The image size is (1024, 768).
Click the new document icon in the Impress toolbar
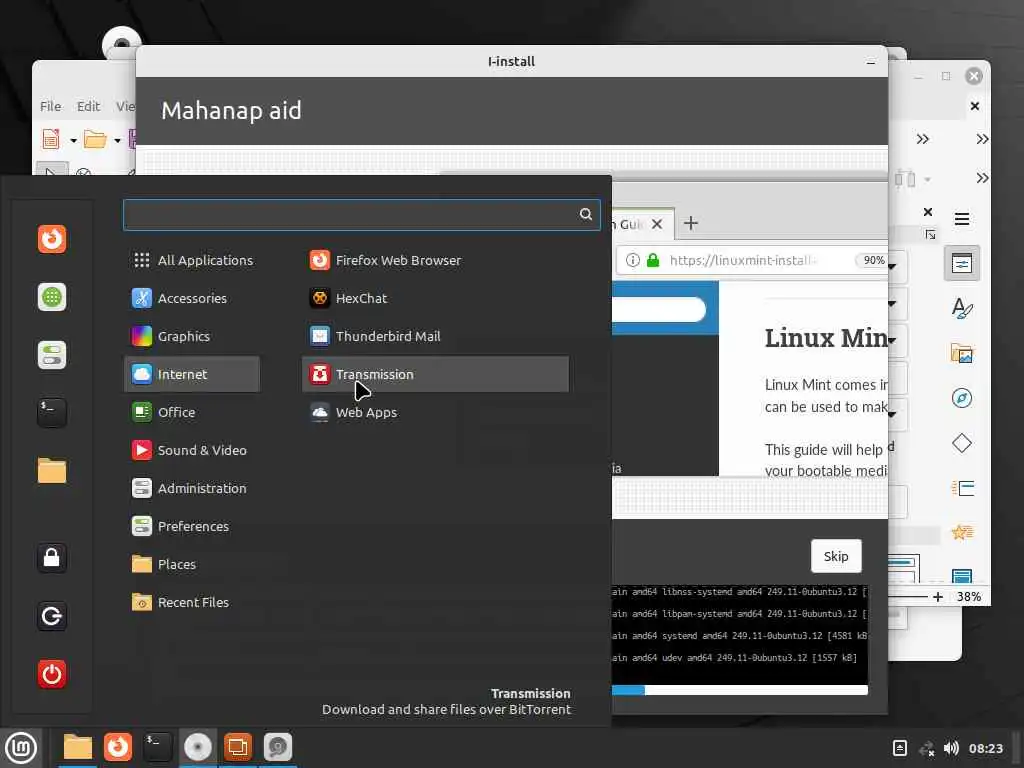click(51, 139)
